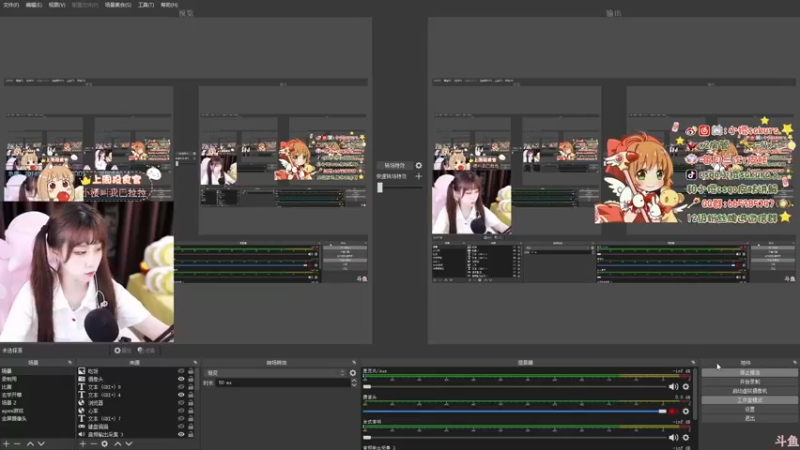The width and height of the screenshot is (800, 450).
Task: Pop out the controls dock panel
Action: pyautogui.click(x=794, y=362)
